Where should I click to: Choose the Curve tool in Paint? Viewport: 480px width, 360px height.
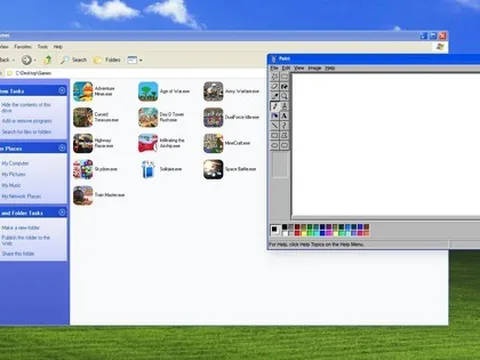click(x=284, y=126)
